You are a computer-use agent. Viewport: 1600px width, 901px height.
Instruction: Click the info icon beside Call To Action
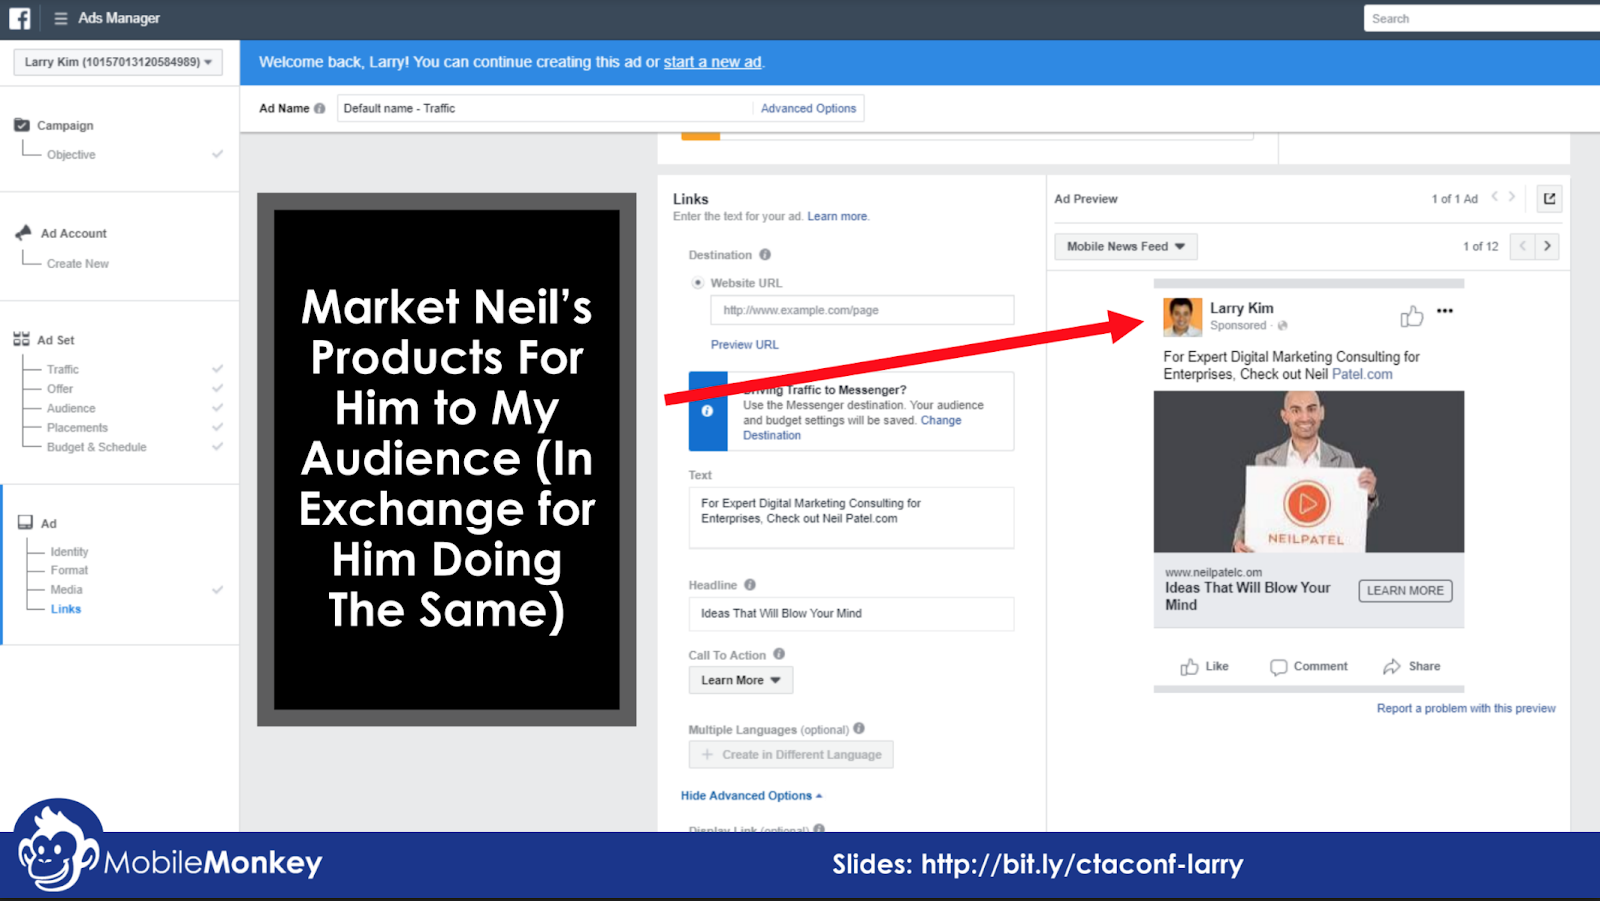779,654
